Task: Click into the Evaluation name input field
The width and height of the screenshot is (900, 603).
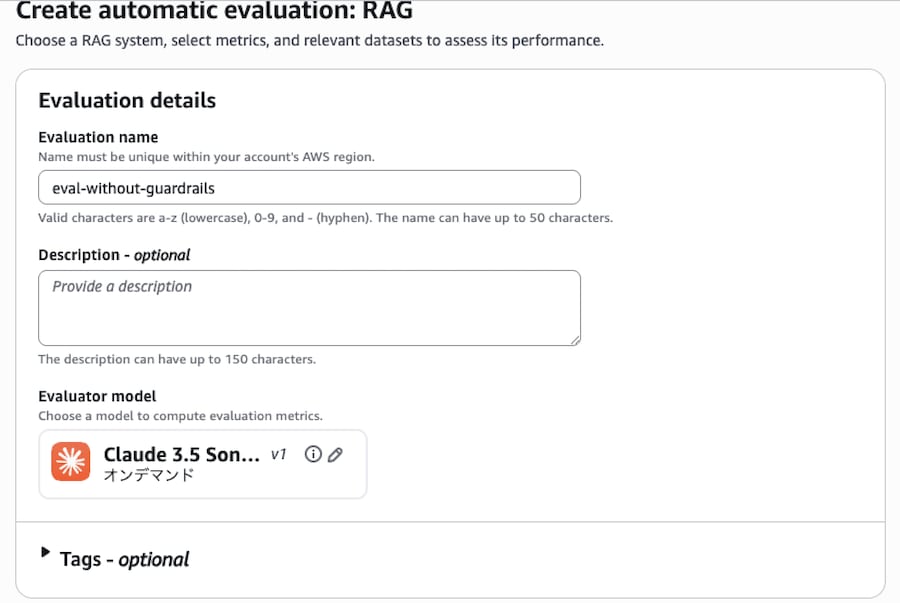Action: (x=309, y=188)
